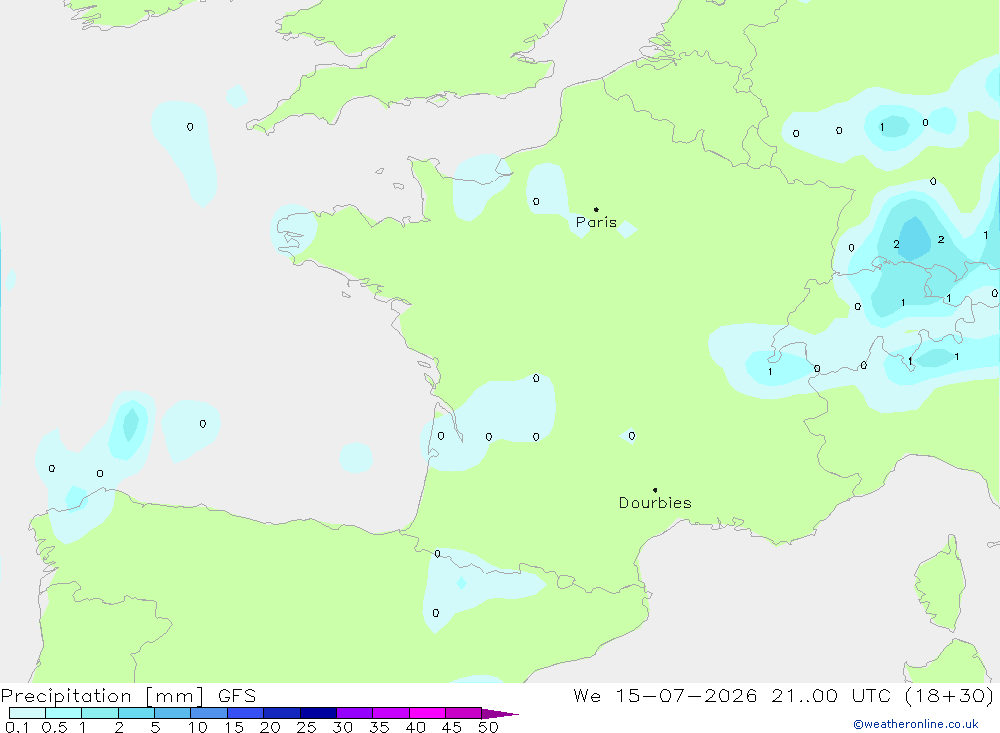Click the Dourbies town label

(x=655, y=503)
